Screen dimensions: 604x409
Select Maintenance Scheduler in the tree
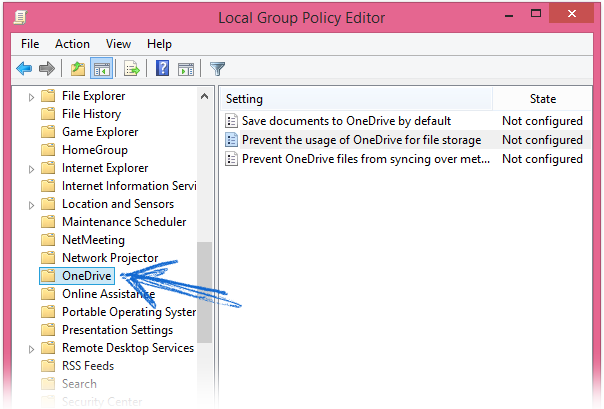124,222
